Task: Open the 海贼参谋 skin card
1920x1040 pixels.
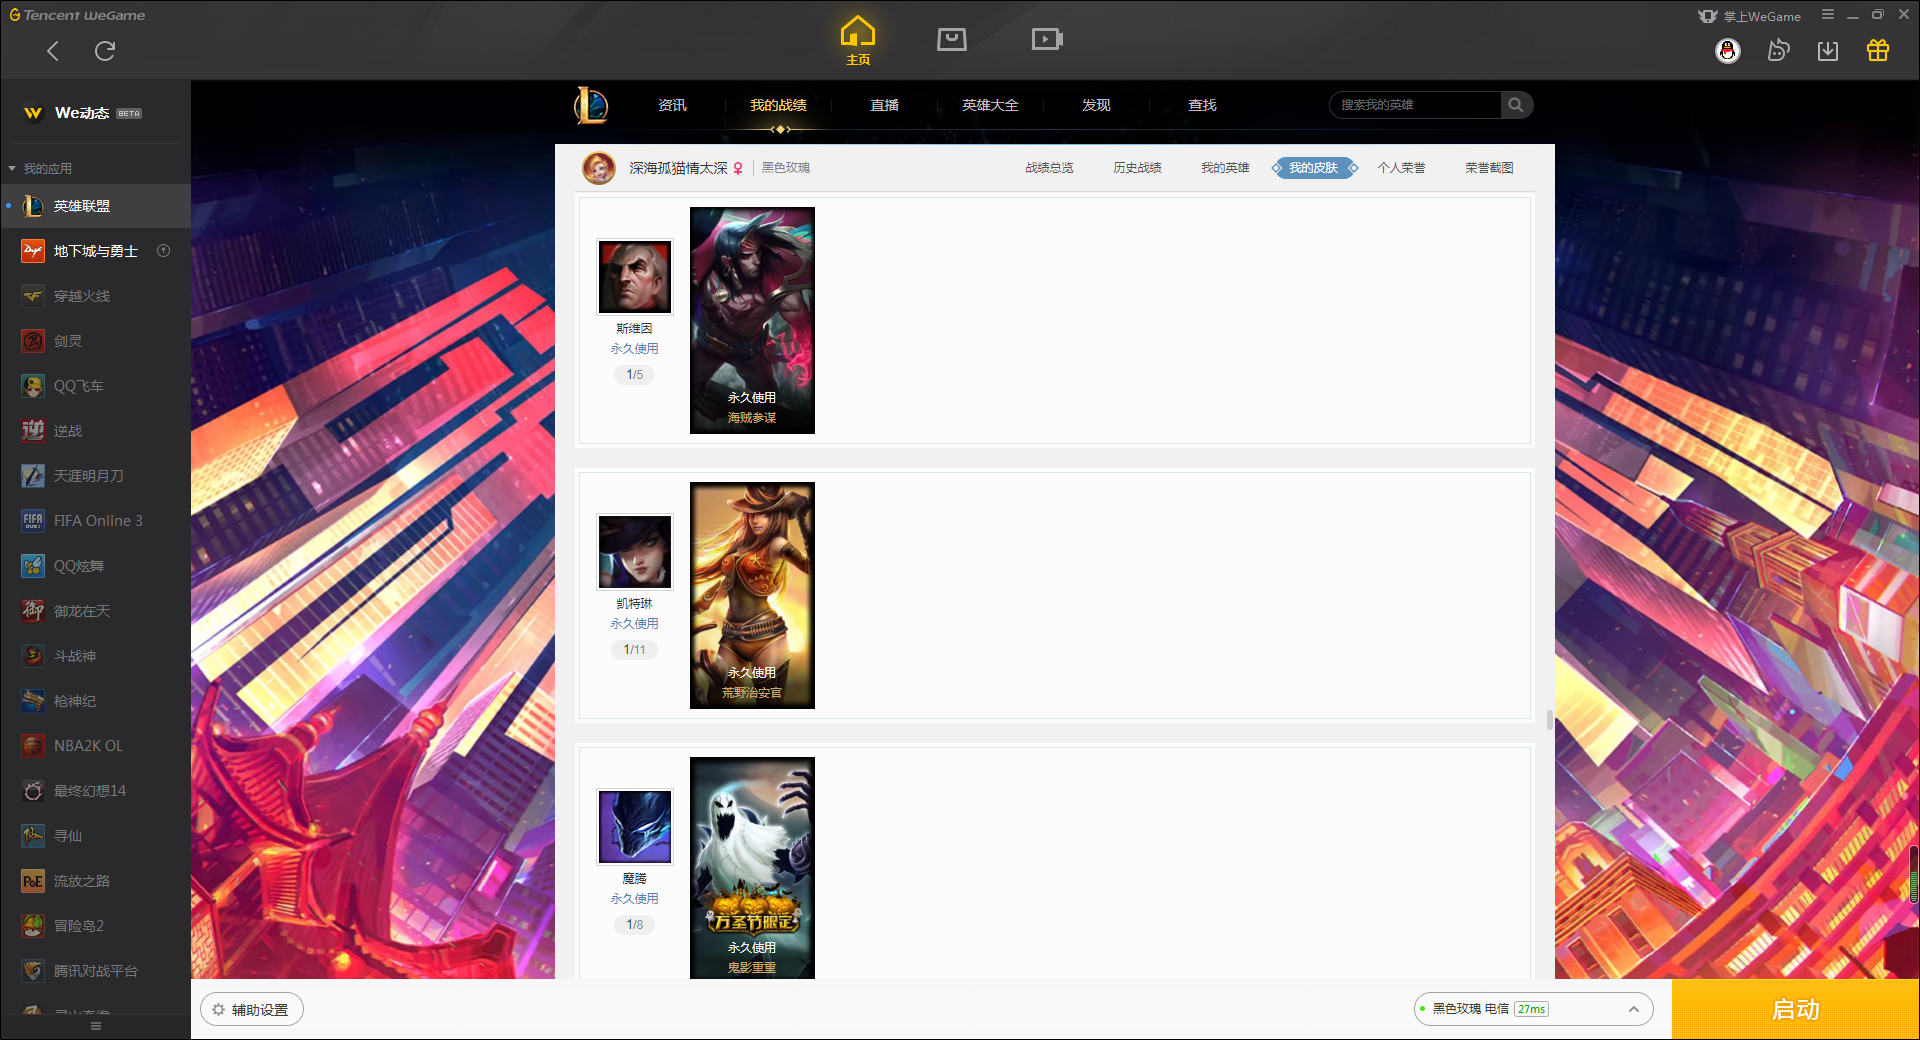Action: coord(752,320)
